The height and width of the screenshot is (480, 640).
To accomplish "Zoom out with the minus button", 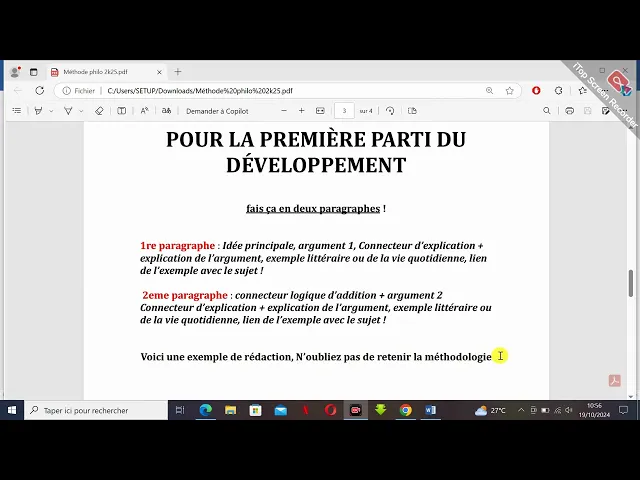I will point(284,111).
